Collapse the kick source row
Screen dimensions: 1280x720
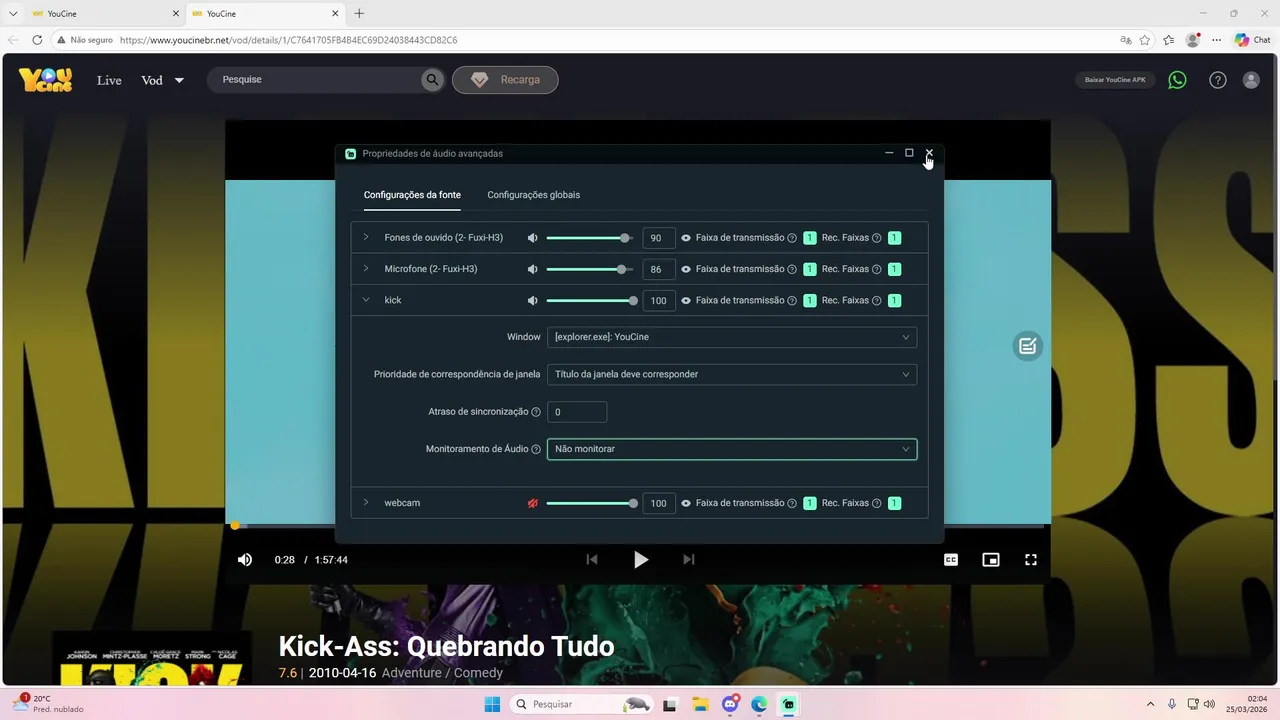(x=366, y=300)
